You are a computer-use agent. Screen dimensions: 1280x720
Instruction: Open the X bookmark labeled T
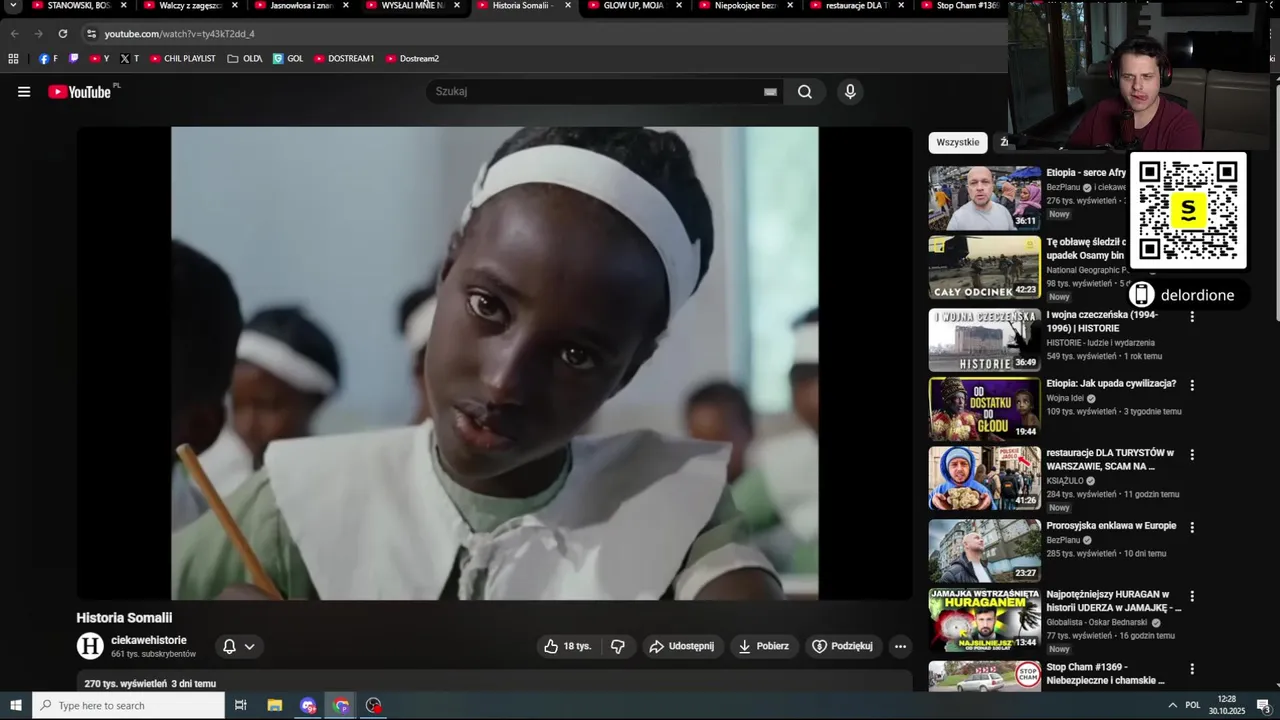(130, 58)
